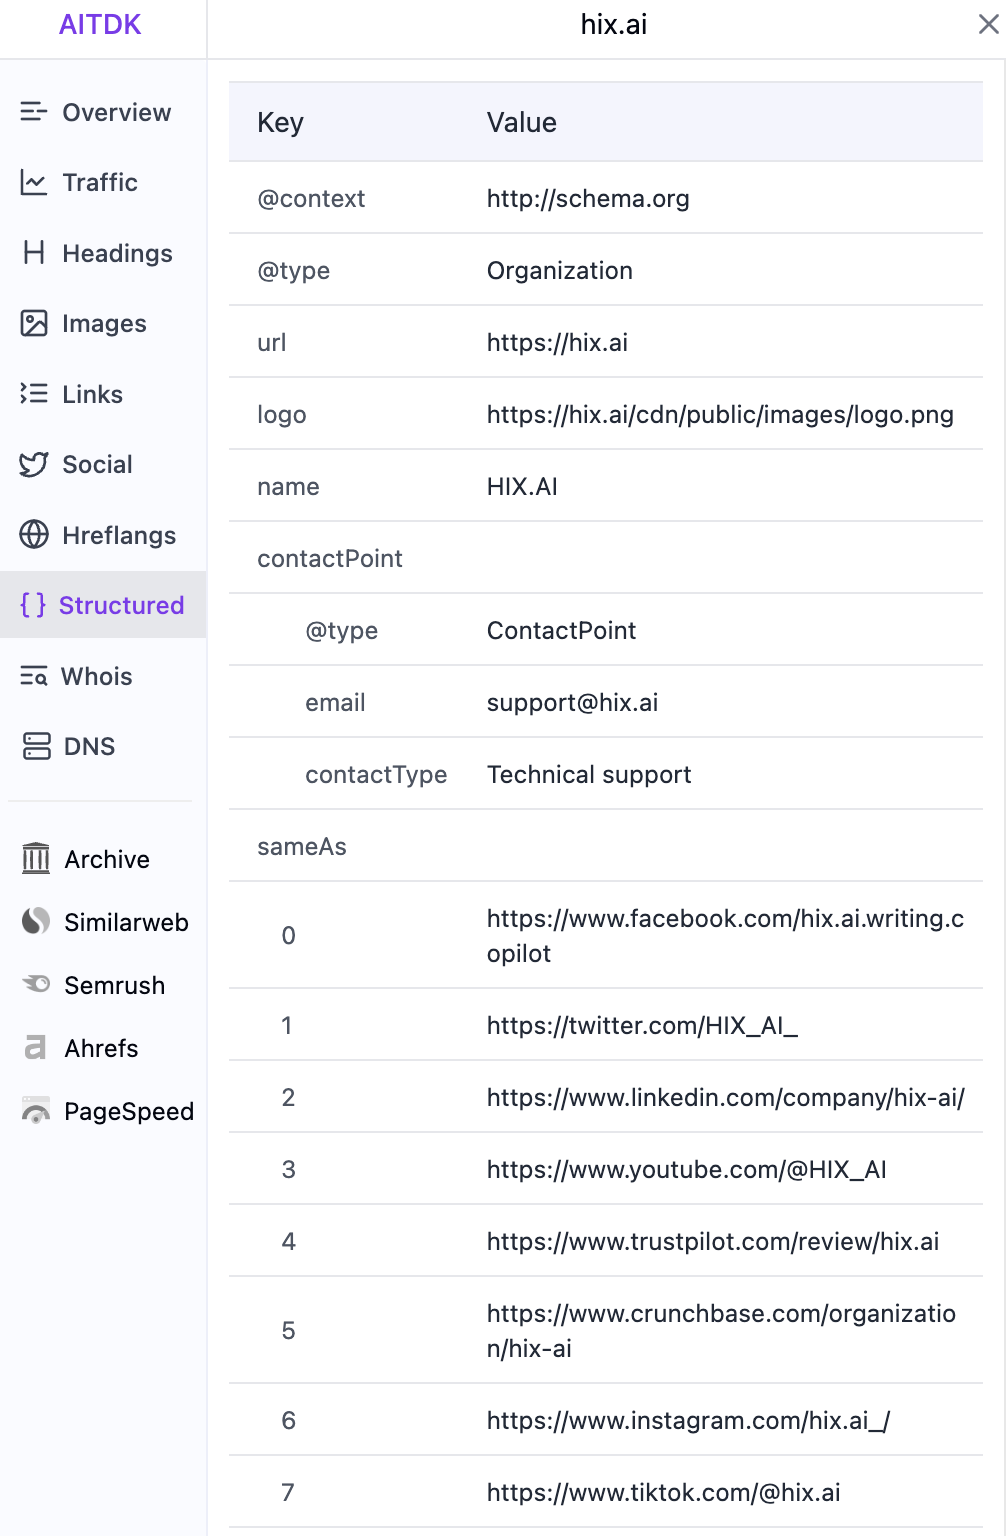Click the sameAs key
1006x1536 pixels.
pyautogui.click(x=302, y=846)
